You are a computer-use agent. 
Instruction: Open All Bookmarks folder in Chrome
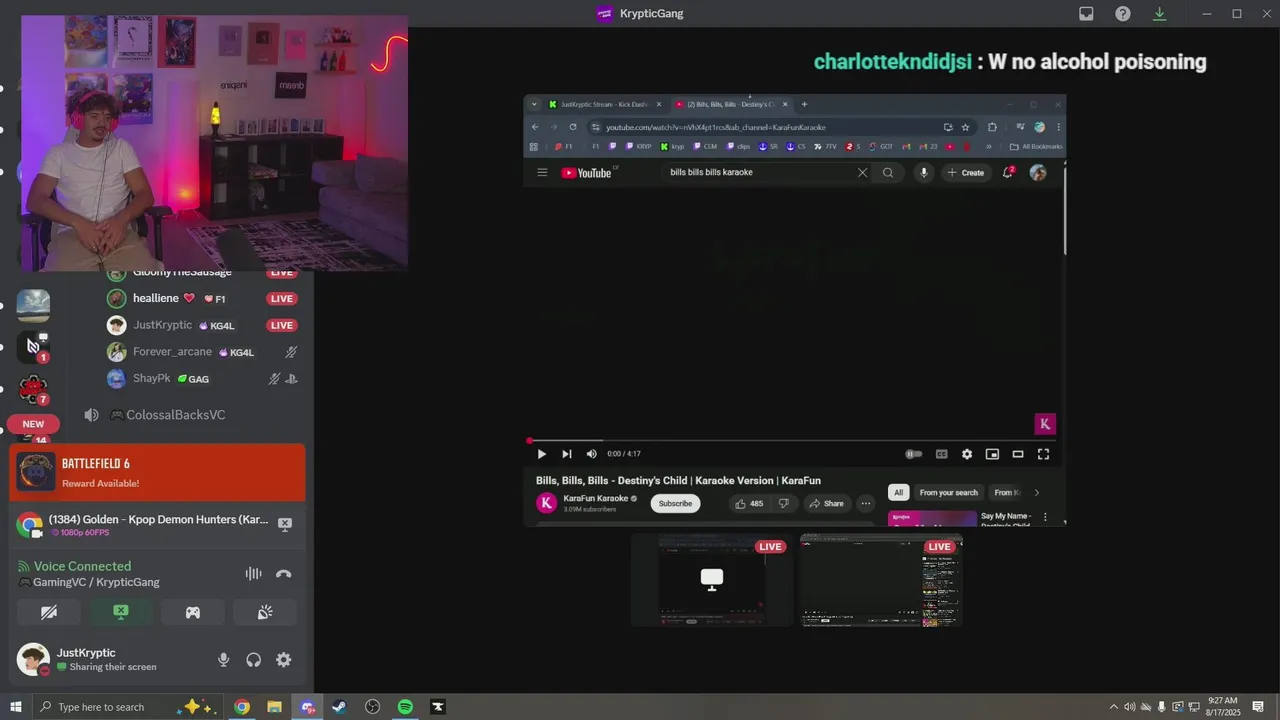(1035, 146)
